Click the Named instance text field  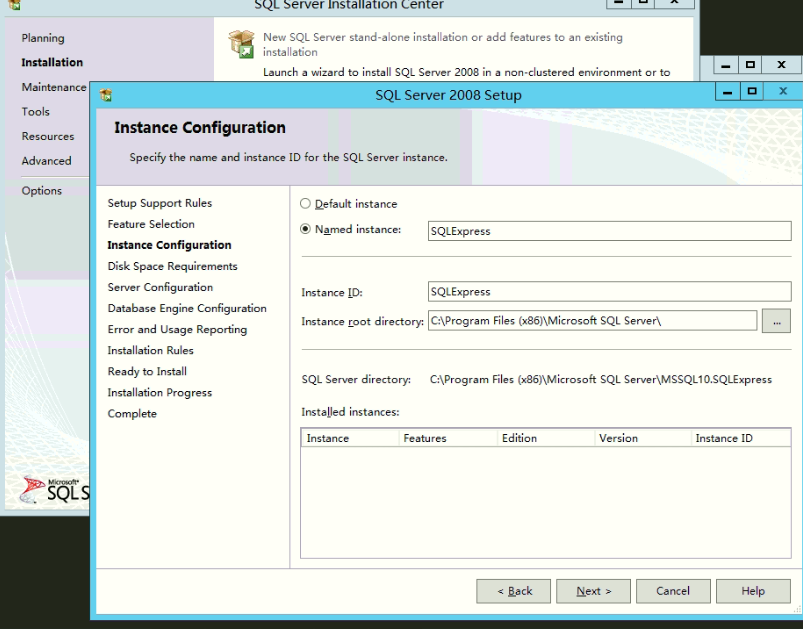click(x=609, y=231)
